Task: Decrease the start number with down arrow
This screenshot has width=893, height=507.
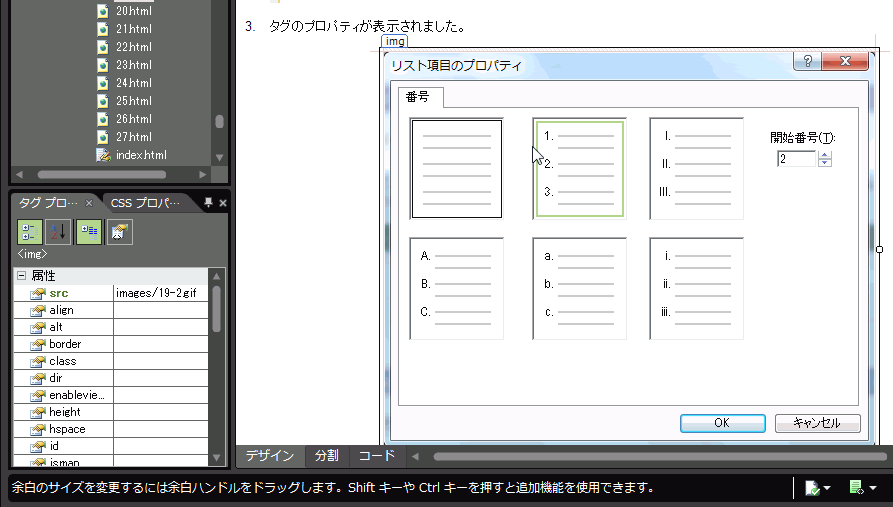Action: click(x=825, y=163)
